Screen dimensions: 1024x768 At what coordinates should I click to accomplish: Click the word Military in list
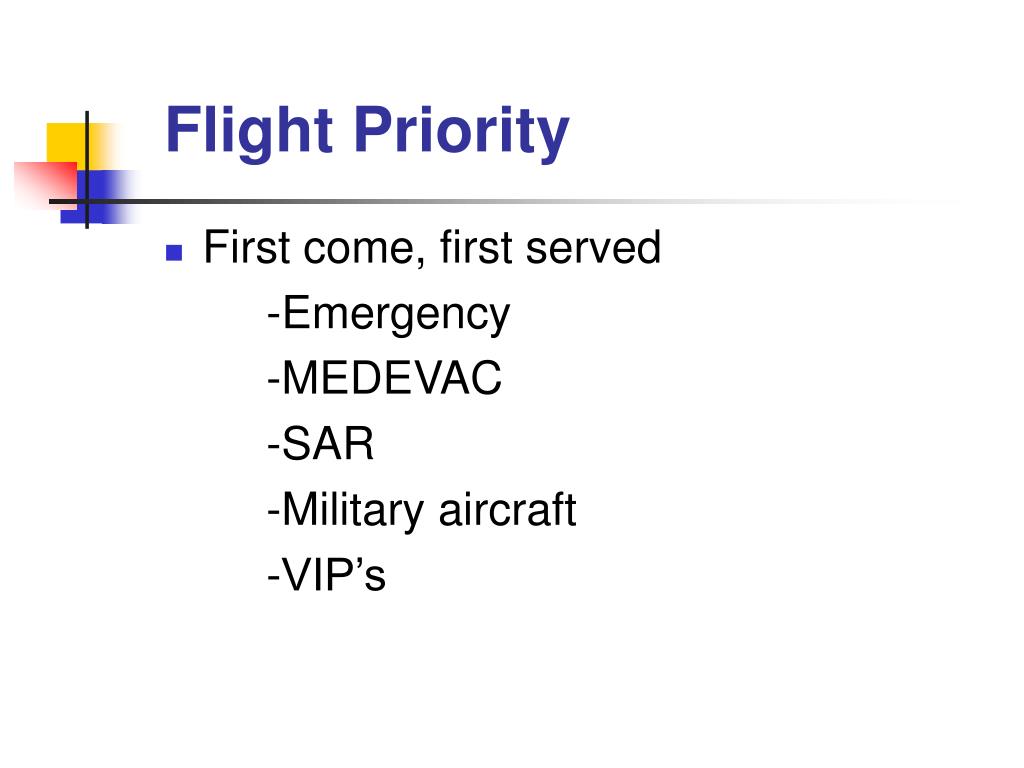[353, 510]
